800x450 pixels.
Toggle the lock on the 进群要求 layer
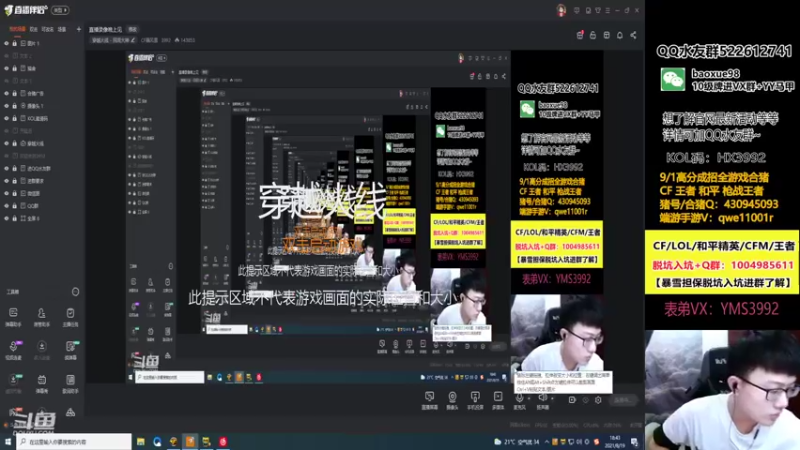tap(14, 181)
